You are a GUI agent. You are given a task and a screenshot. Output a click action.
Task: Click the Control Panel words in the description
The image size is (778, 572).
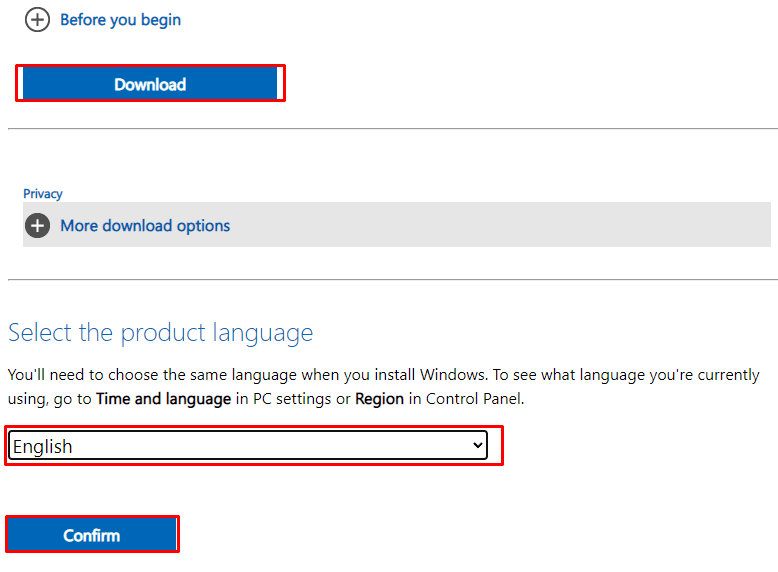point(474,399)
